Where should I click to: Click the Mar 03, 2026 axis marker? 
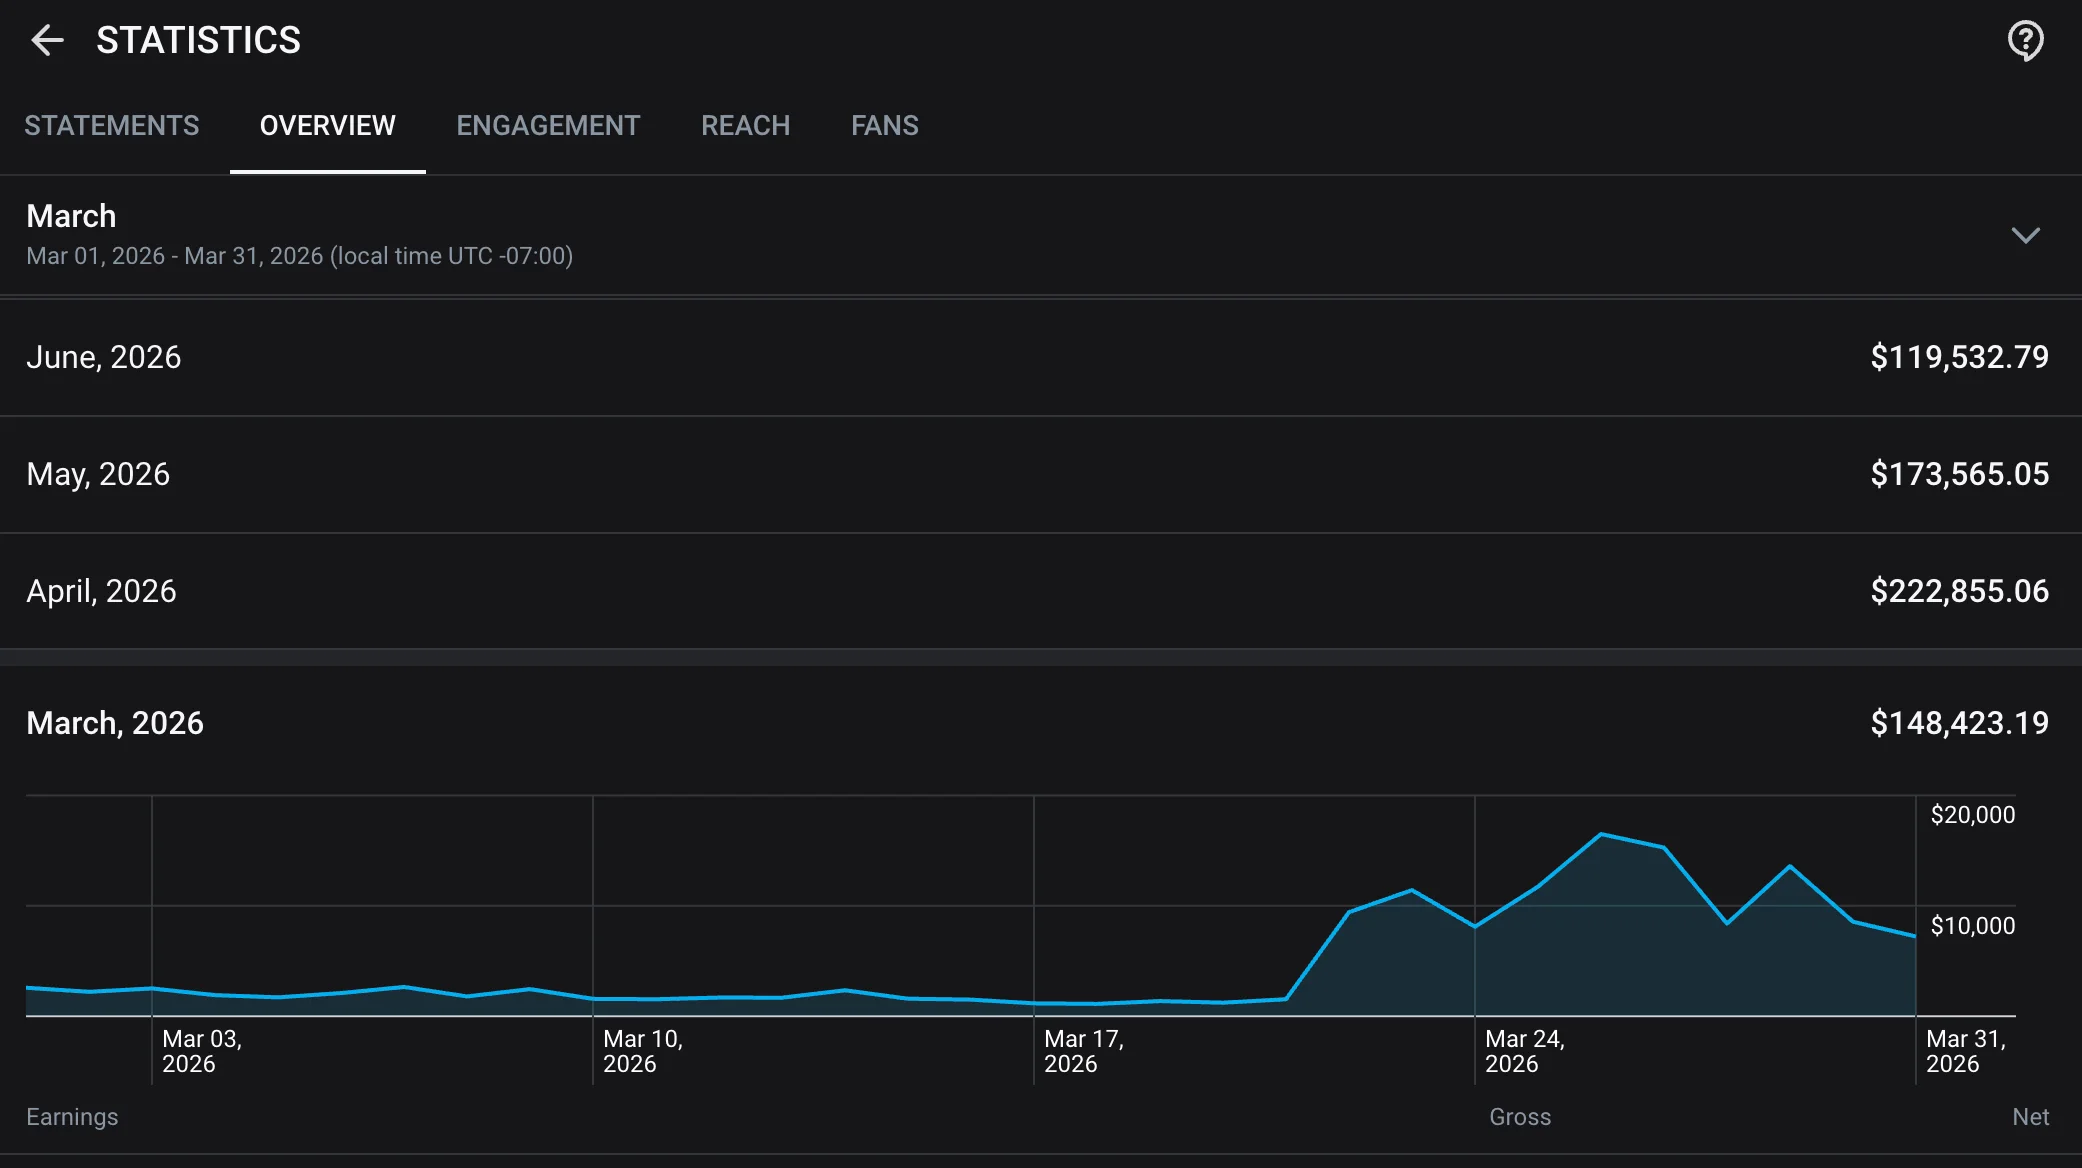pos(202,1051)
